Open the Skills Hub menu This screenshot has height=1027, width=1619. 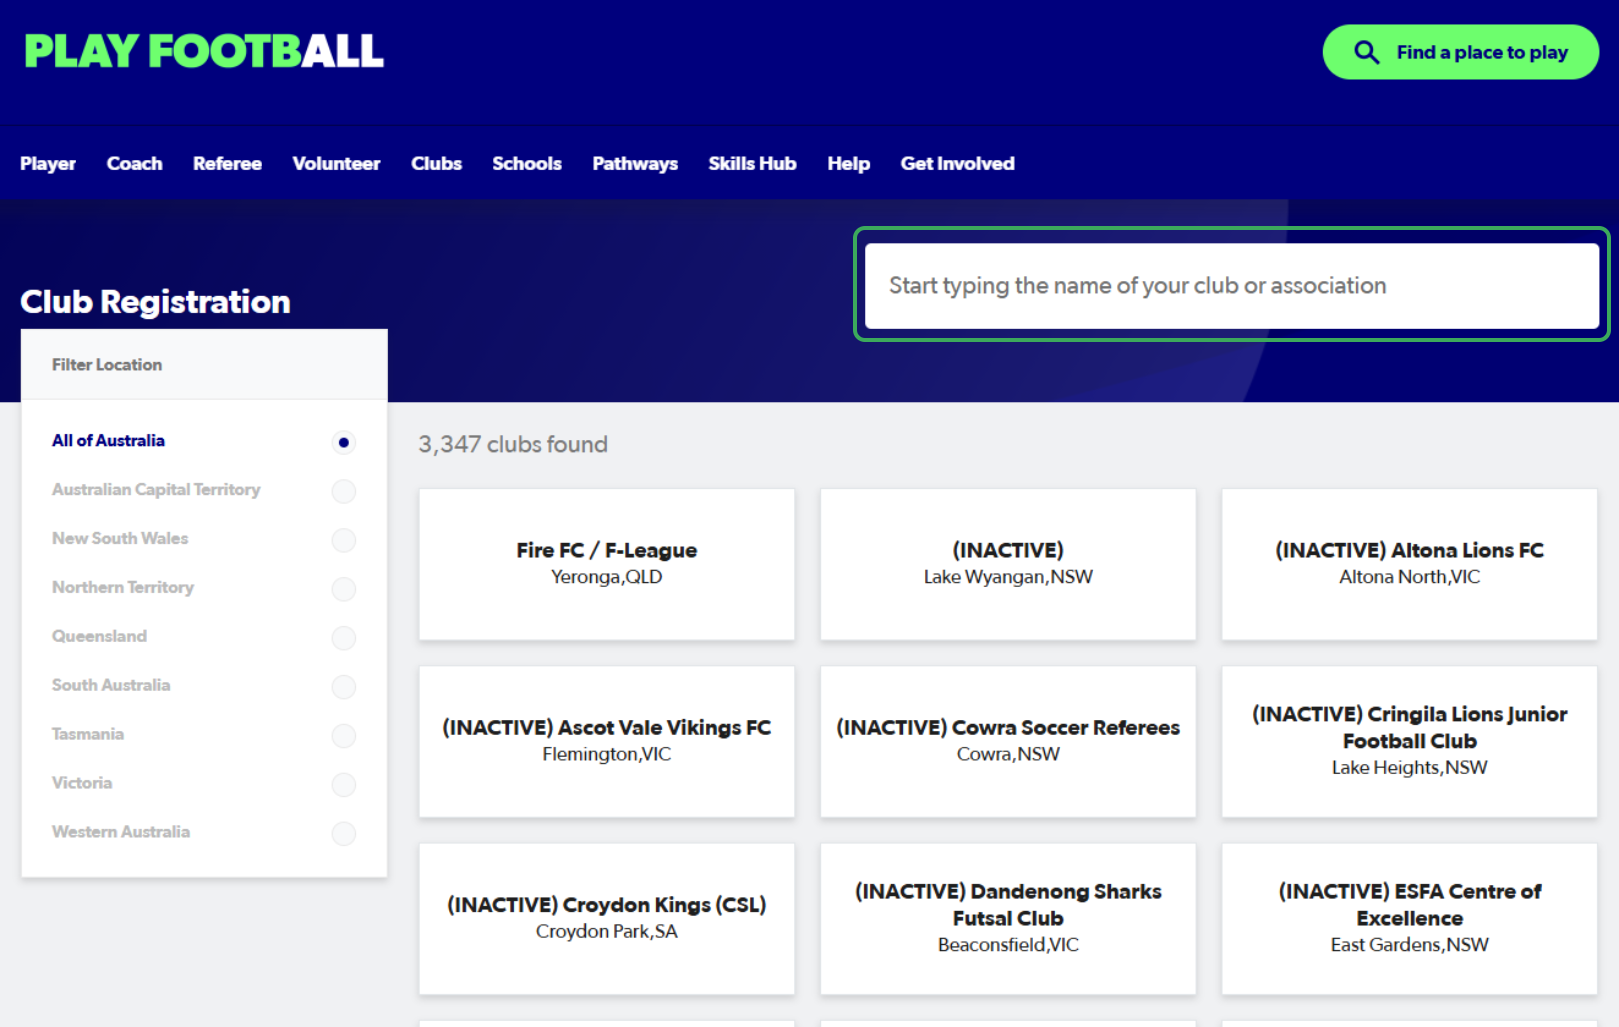click(752, 163)
